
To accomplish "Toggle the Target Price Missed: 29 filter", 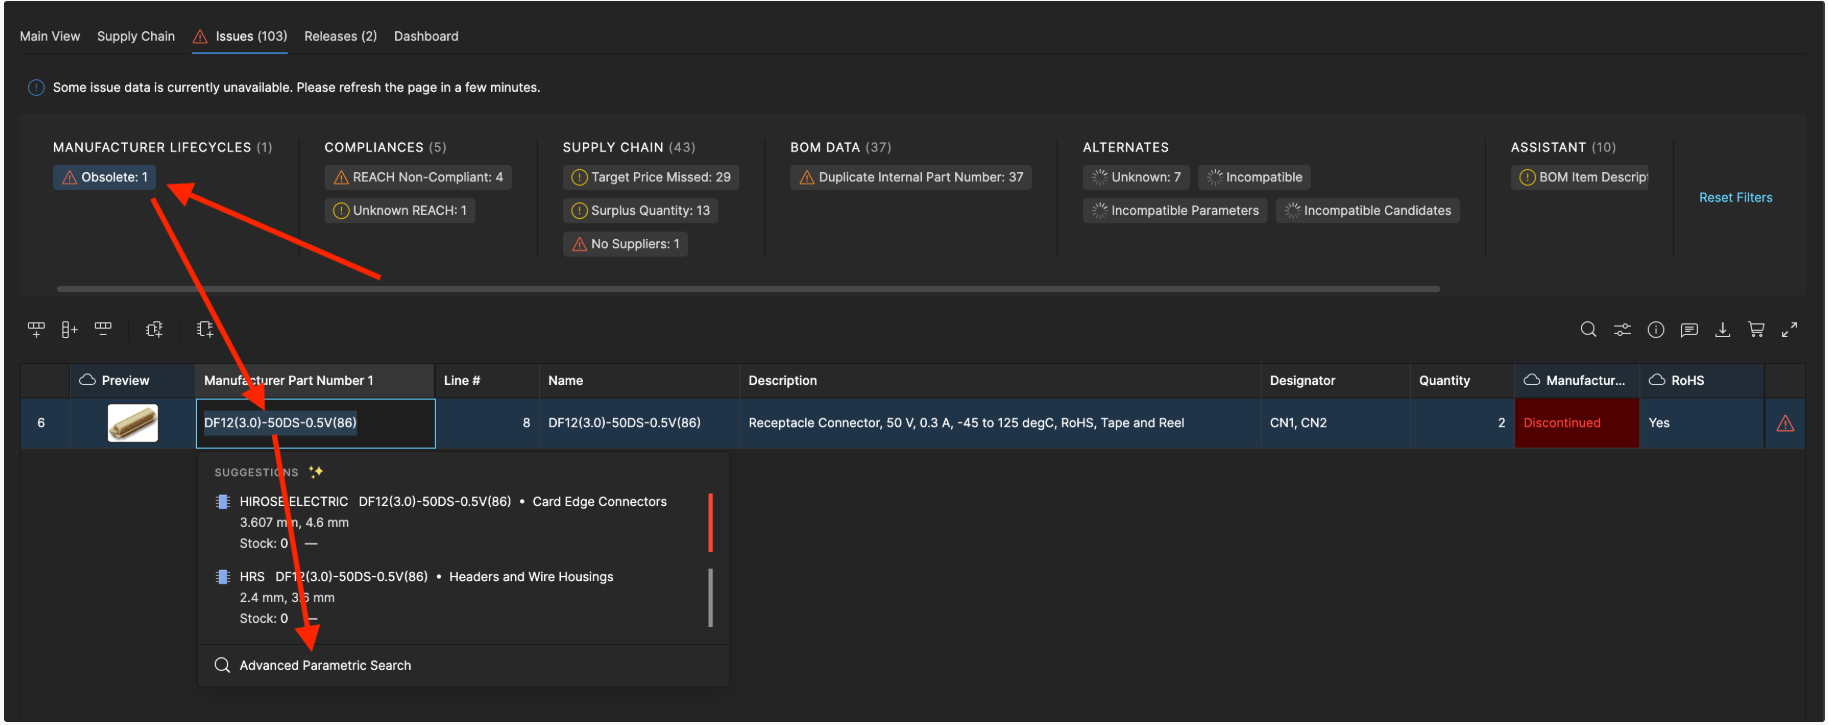I will [x=651, y=177].
